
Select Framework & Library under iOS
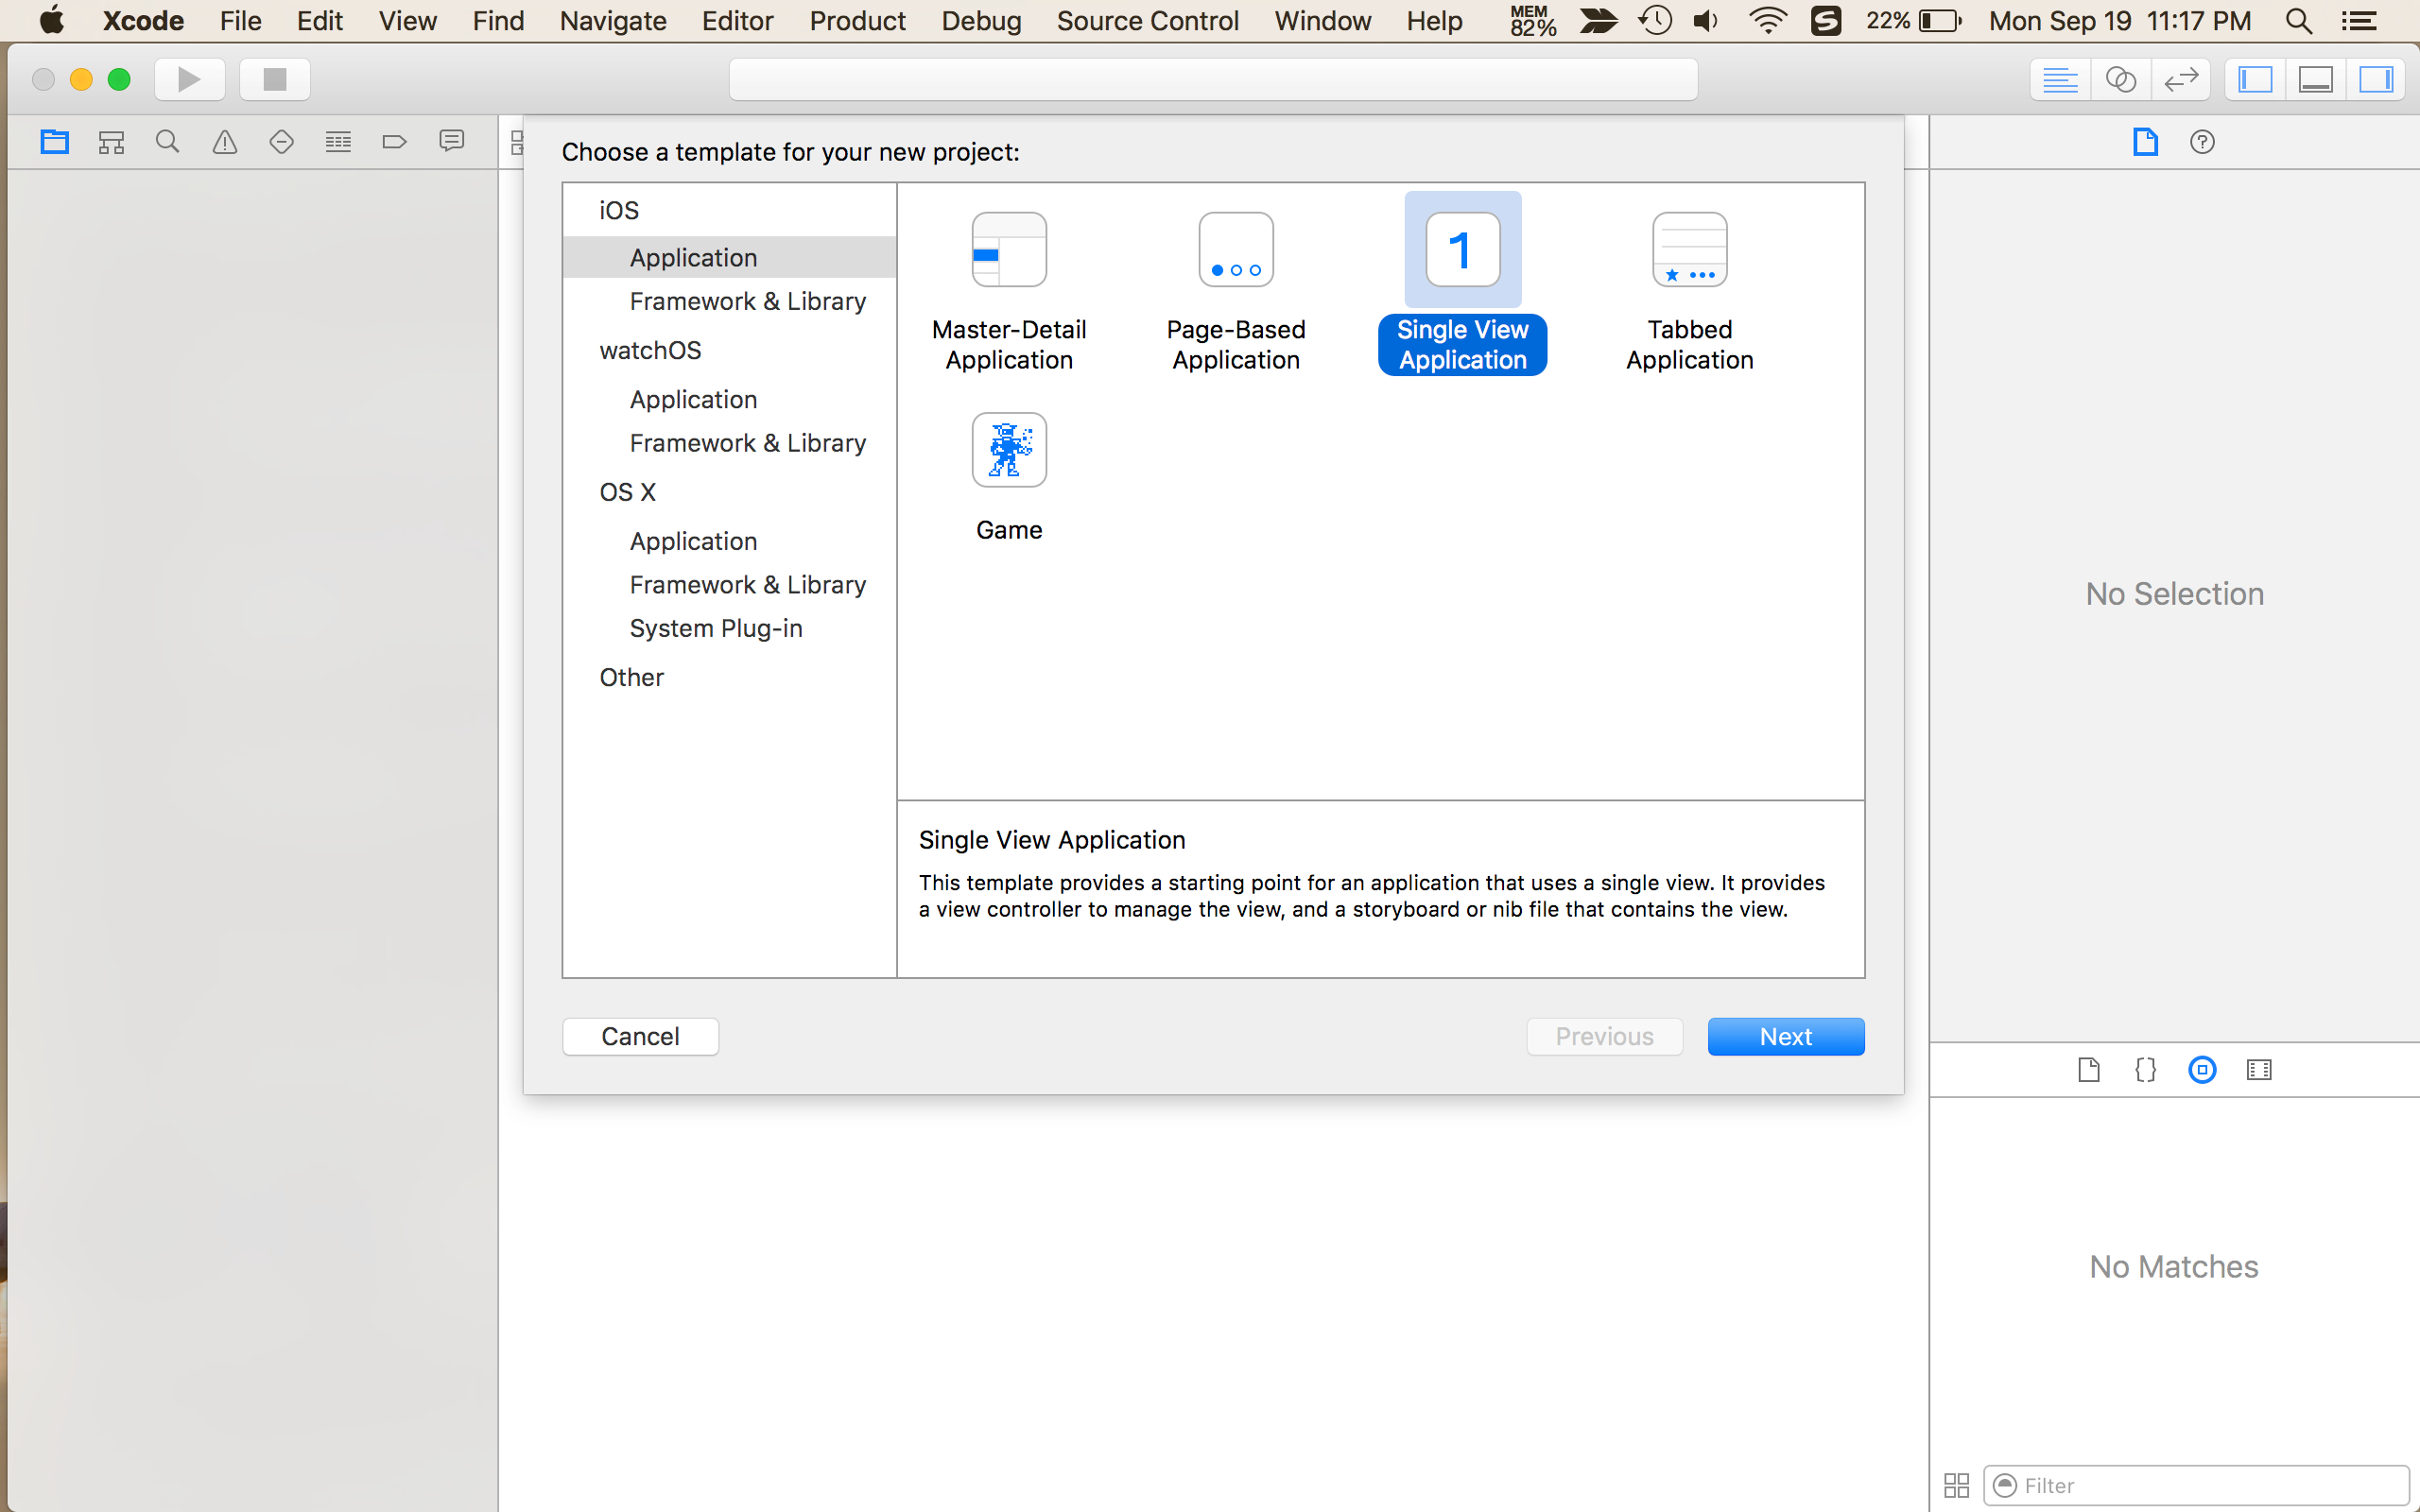click(x=747, y=301)
